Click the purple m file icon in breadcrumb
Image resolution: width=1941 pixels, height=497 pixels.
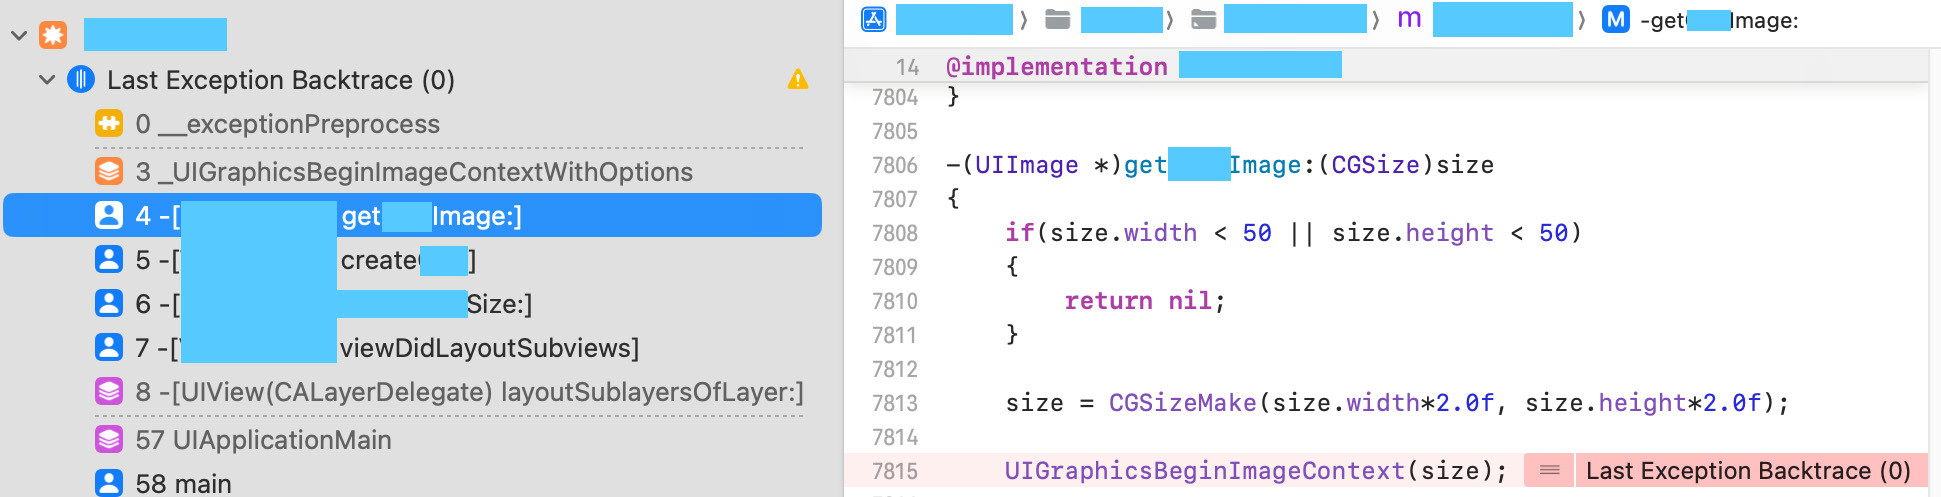(x=1409, y=20)
